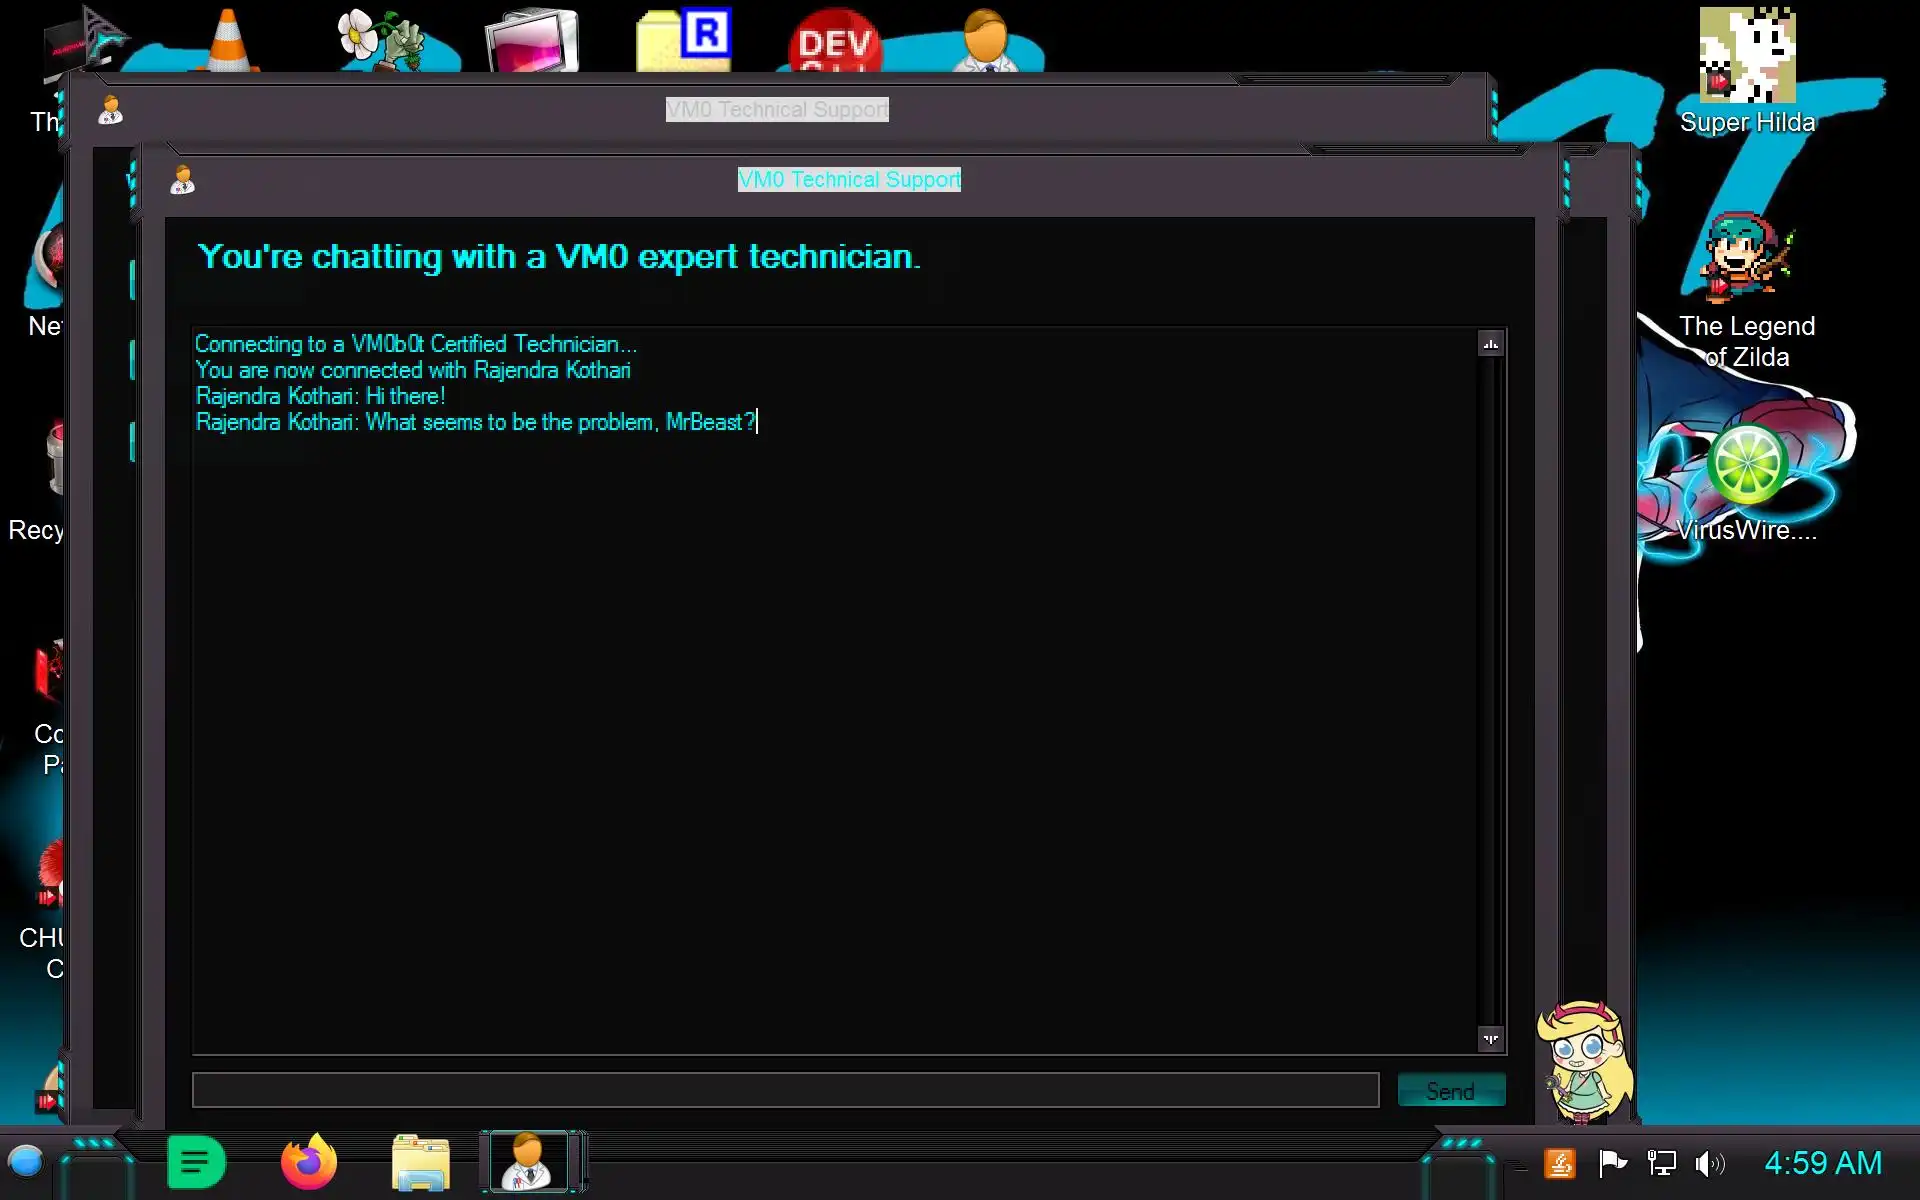The height and width of the screenshot is (1200, 1920).
Task: Click the VM0 Technical Support taskbar button
Action: pos(528,1162)
